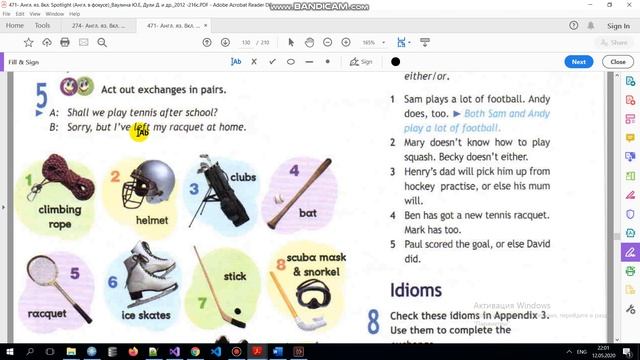Expand the fit page options arrow
This screenshot has height=360, width=640.
(409, 42)
